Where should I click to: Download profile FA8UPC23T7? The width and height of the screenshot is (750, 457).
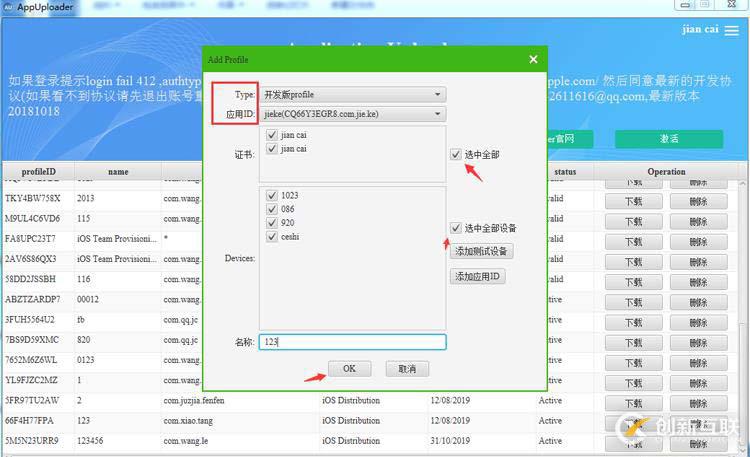[x=633, y=242]
